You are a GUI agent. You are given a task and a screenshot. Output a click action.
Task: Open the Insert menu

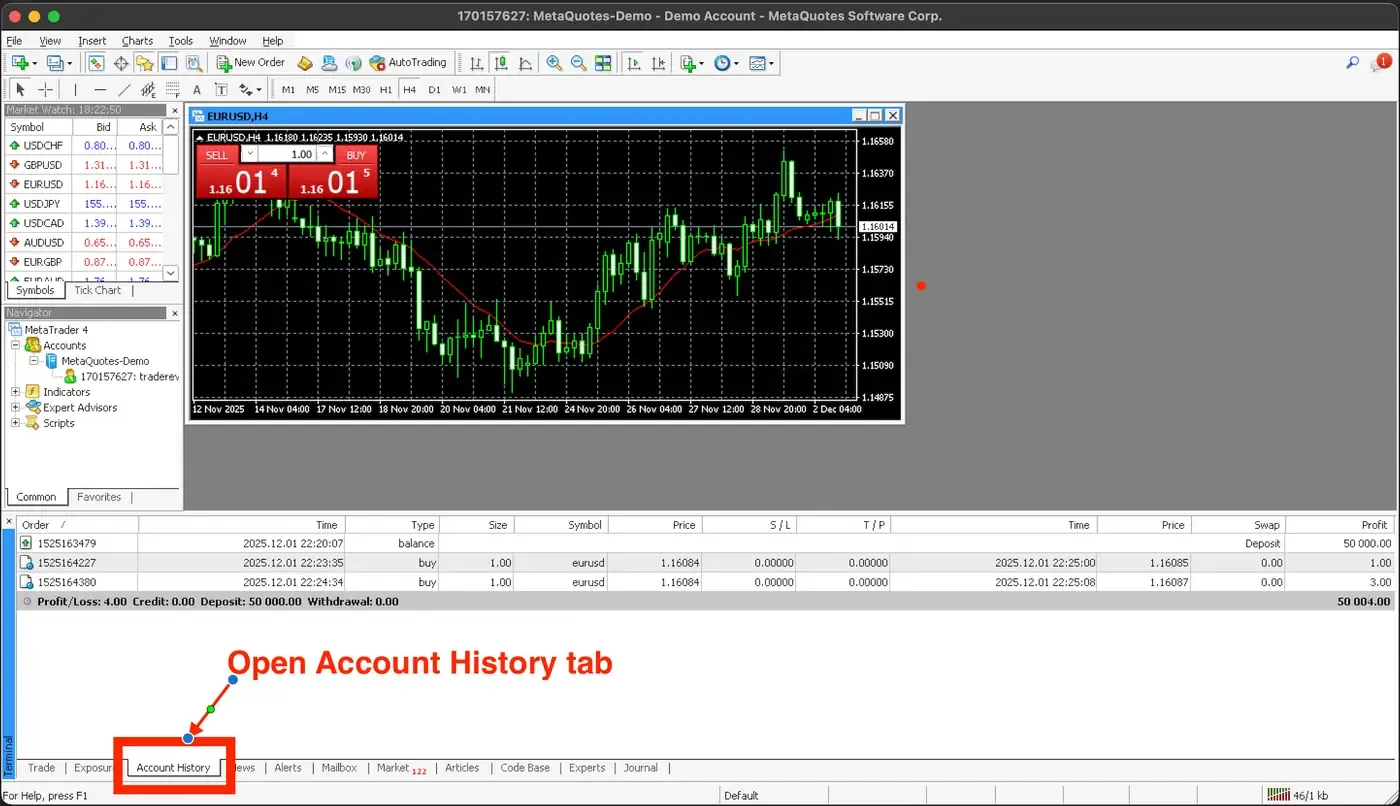[x=92, y=41]
